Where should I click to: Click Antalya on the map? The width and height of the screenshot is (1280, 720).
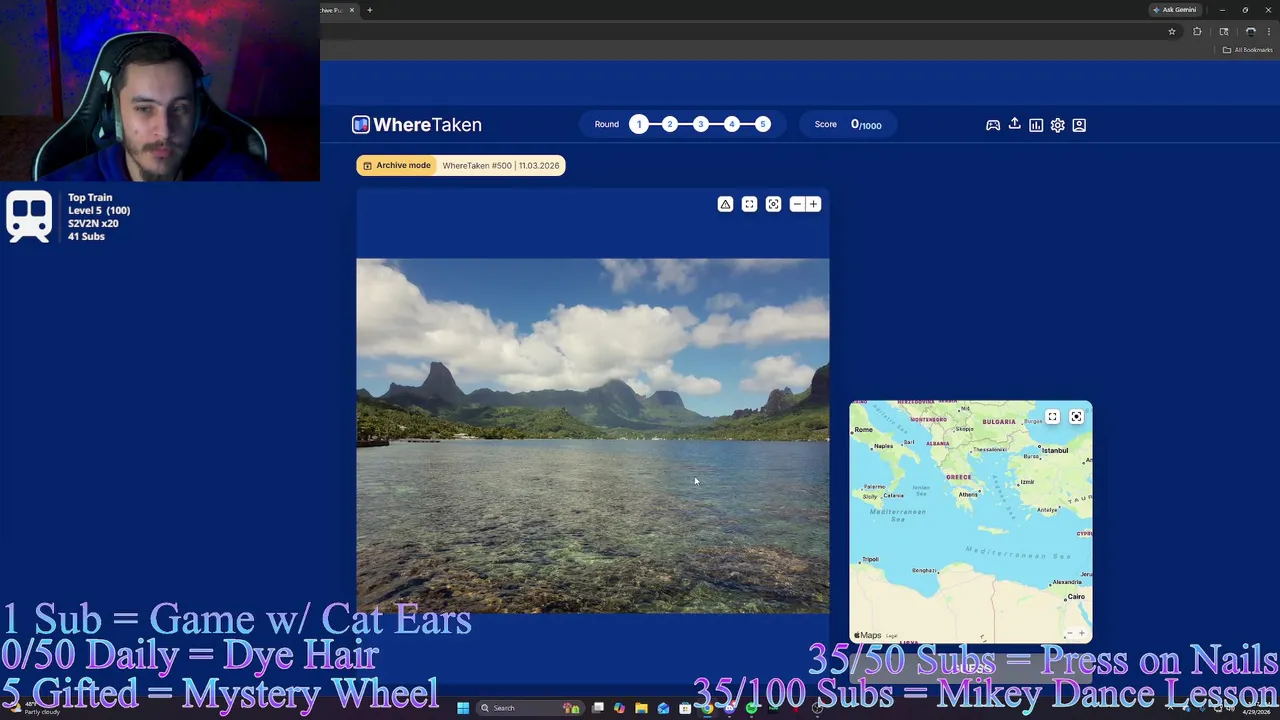(1046, 509)
